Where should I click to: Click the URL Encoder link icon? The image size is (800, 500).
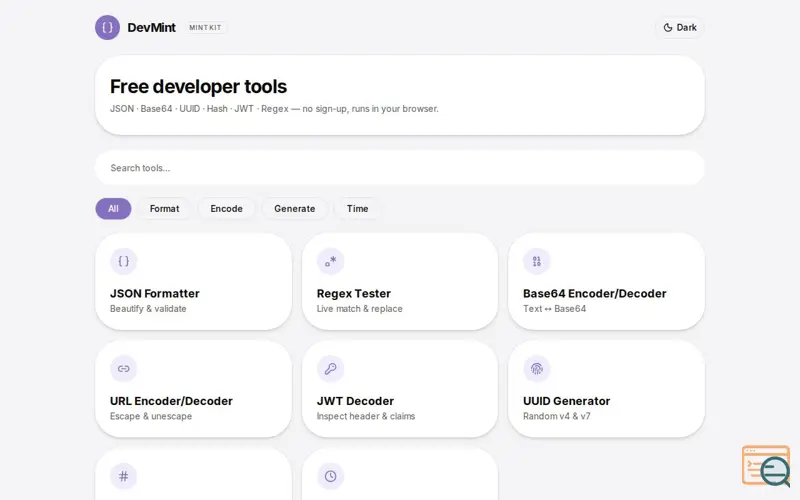coord(123,369)
